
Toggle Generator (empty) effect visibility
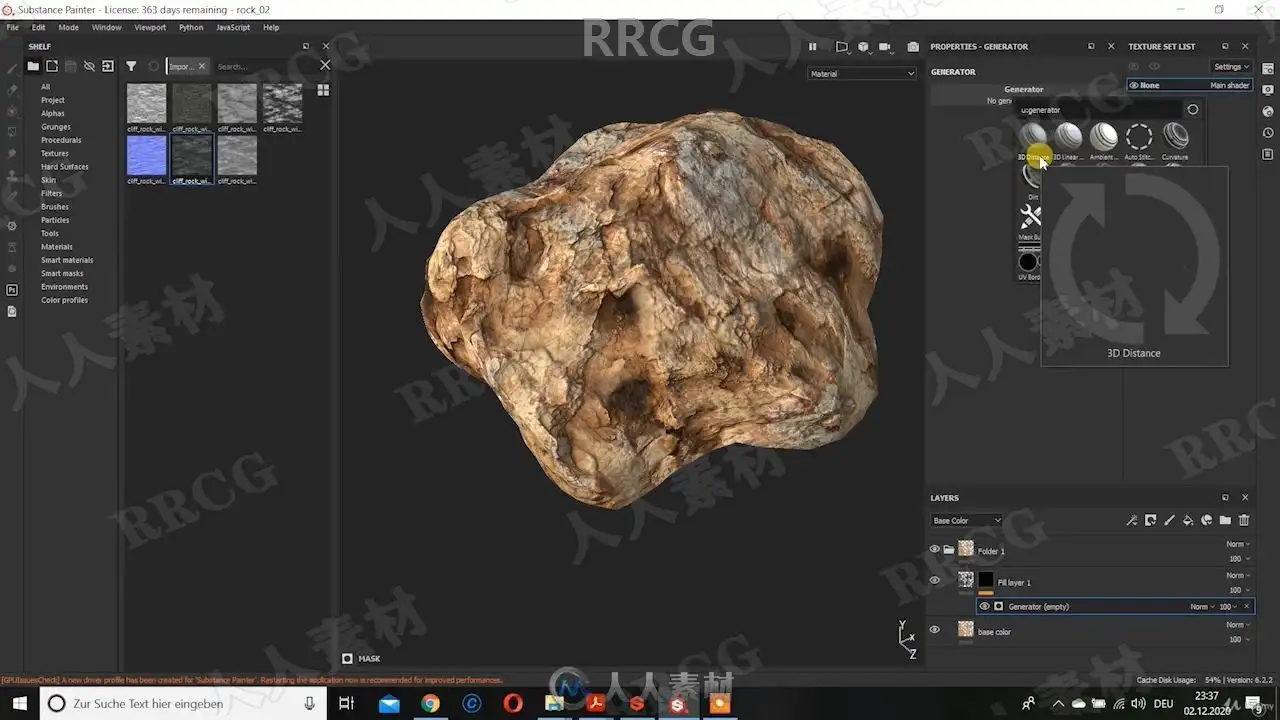[984, 606]
